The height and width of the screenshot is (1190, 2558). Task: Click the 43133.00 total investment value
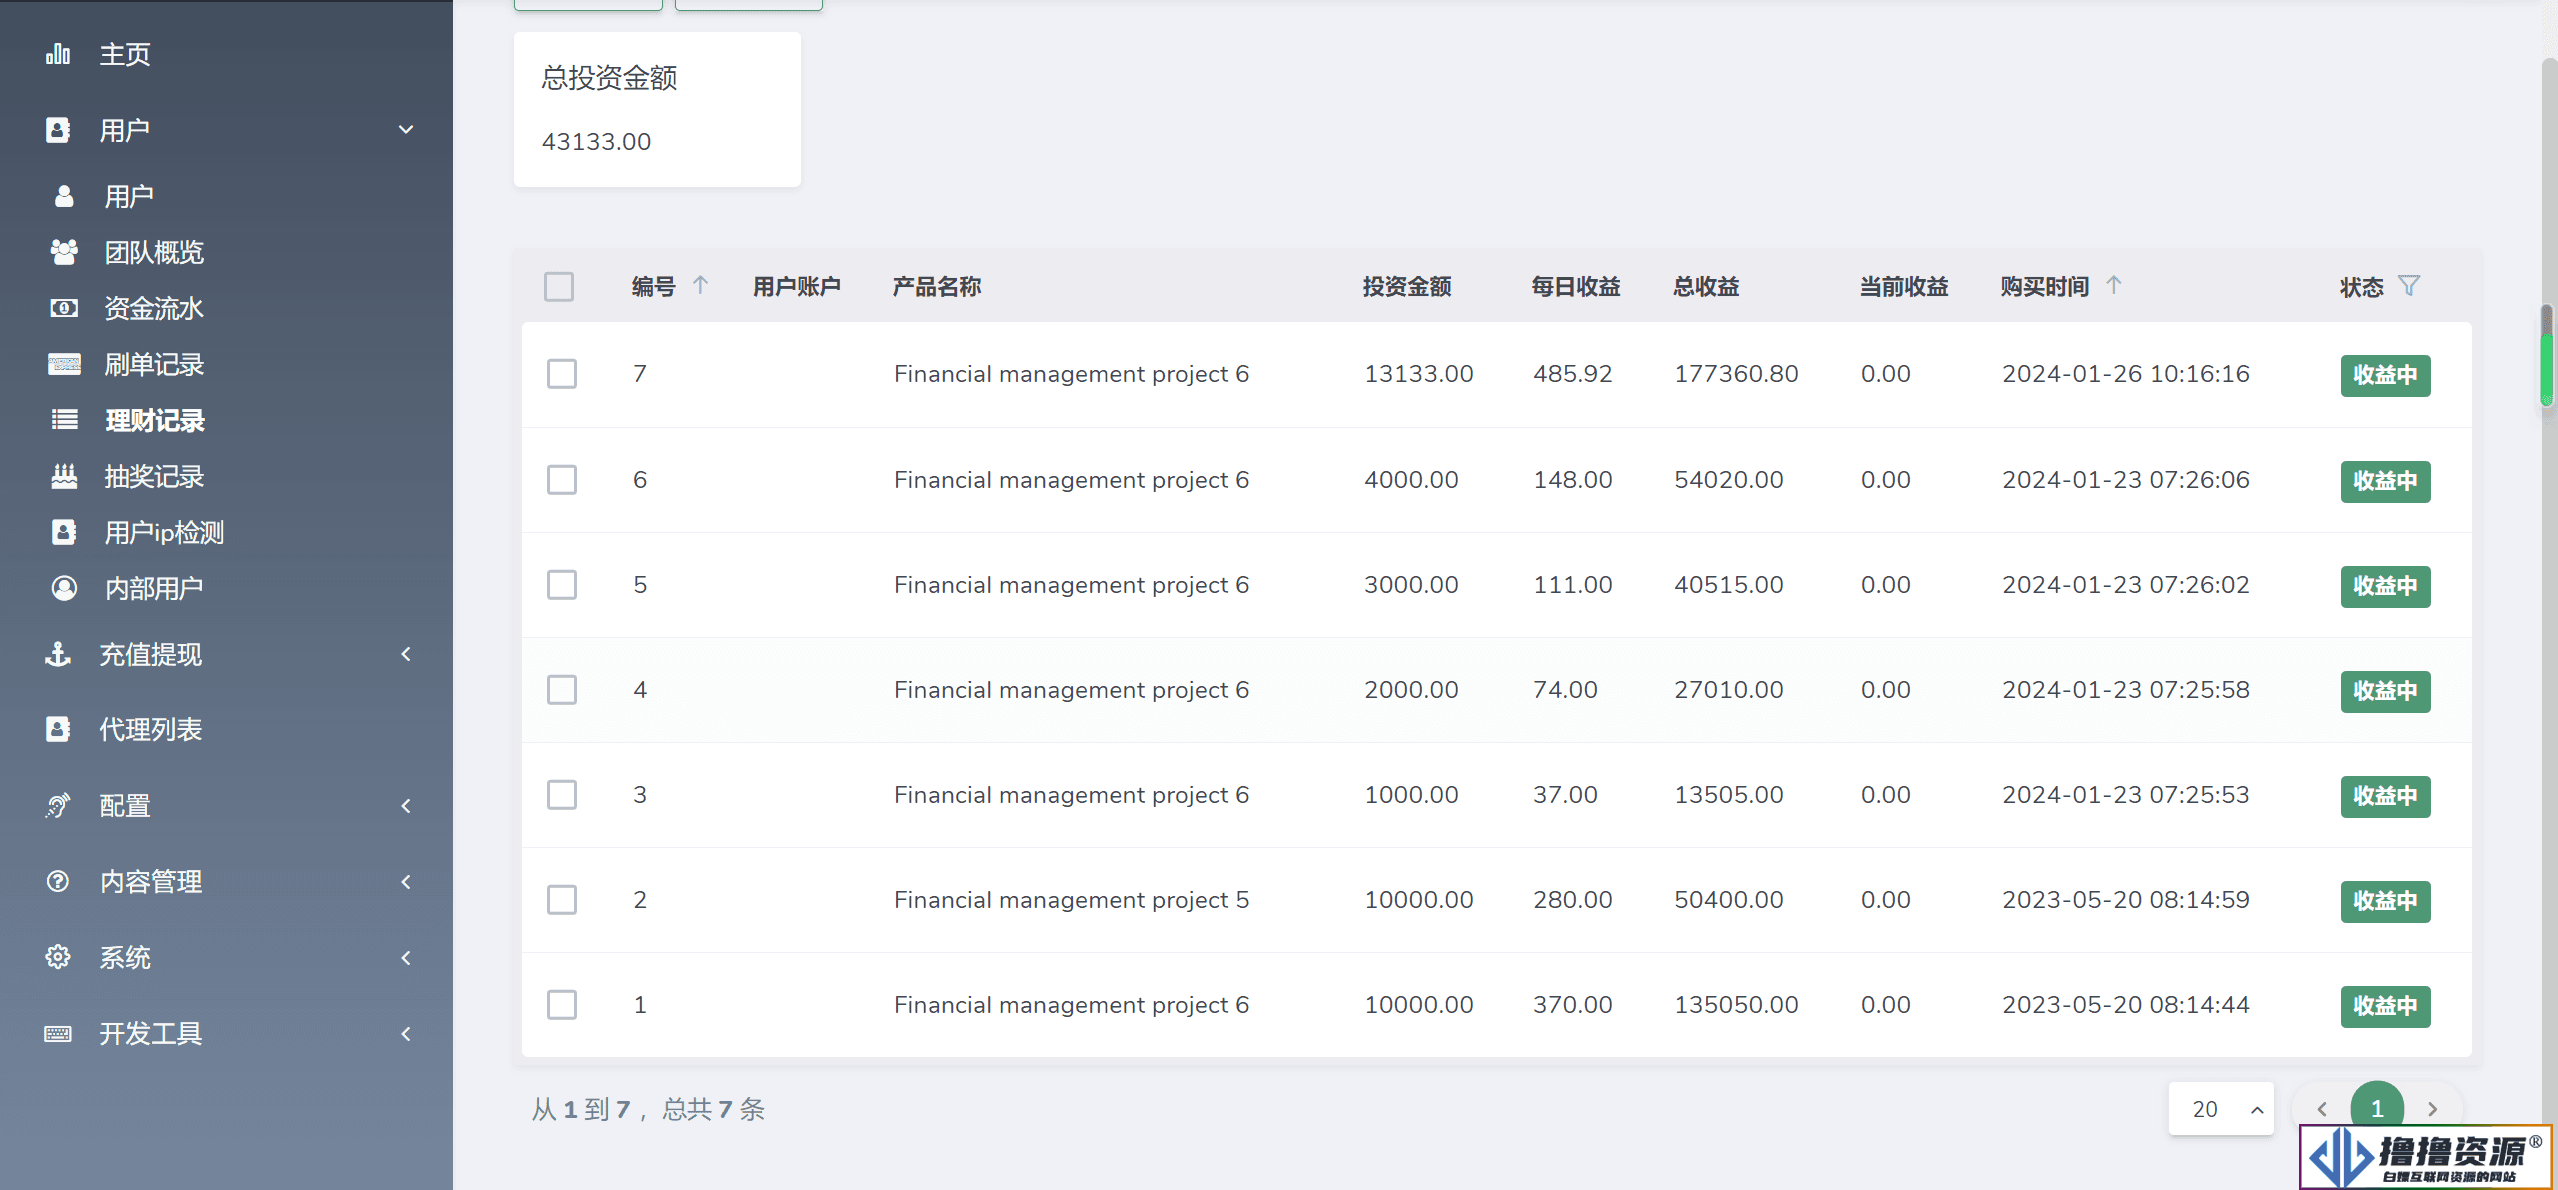pyautogui.click(x=596, y=142)
